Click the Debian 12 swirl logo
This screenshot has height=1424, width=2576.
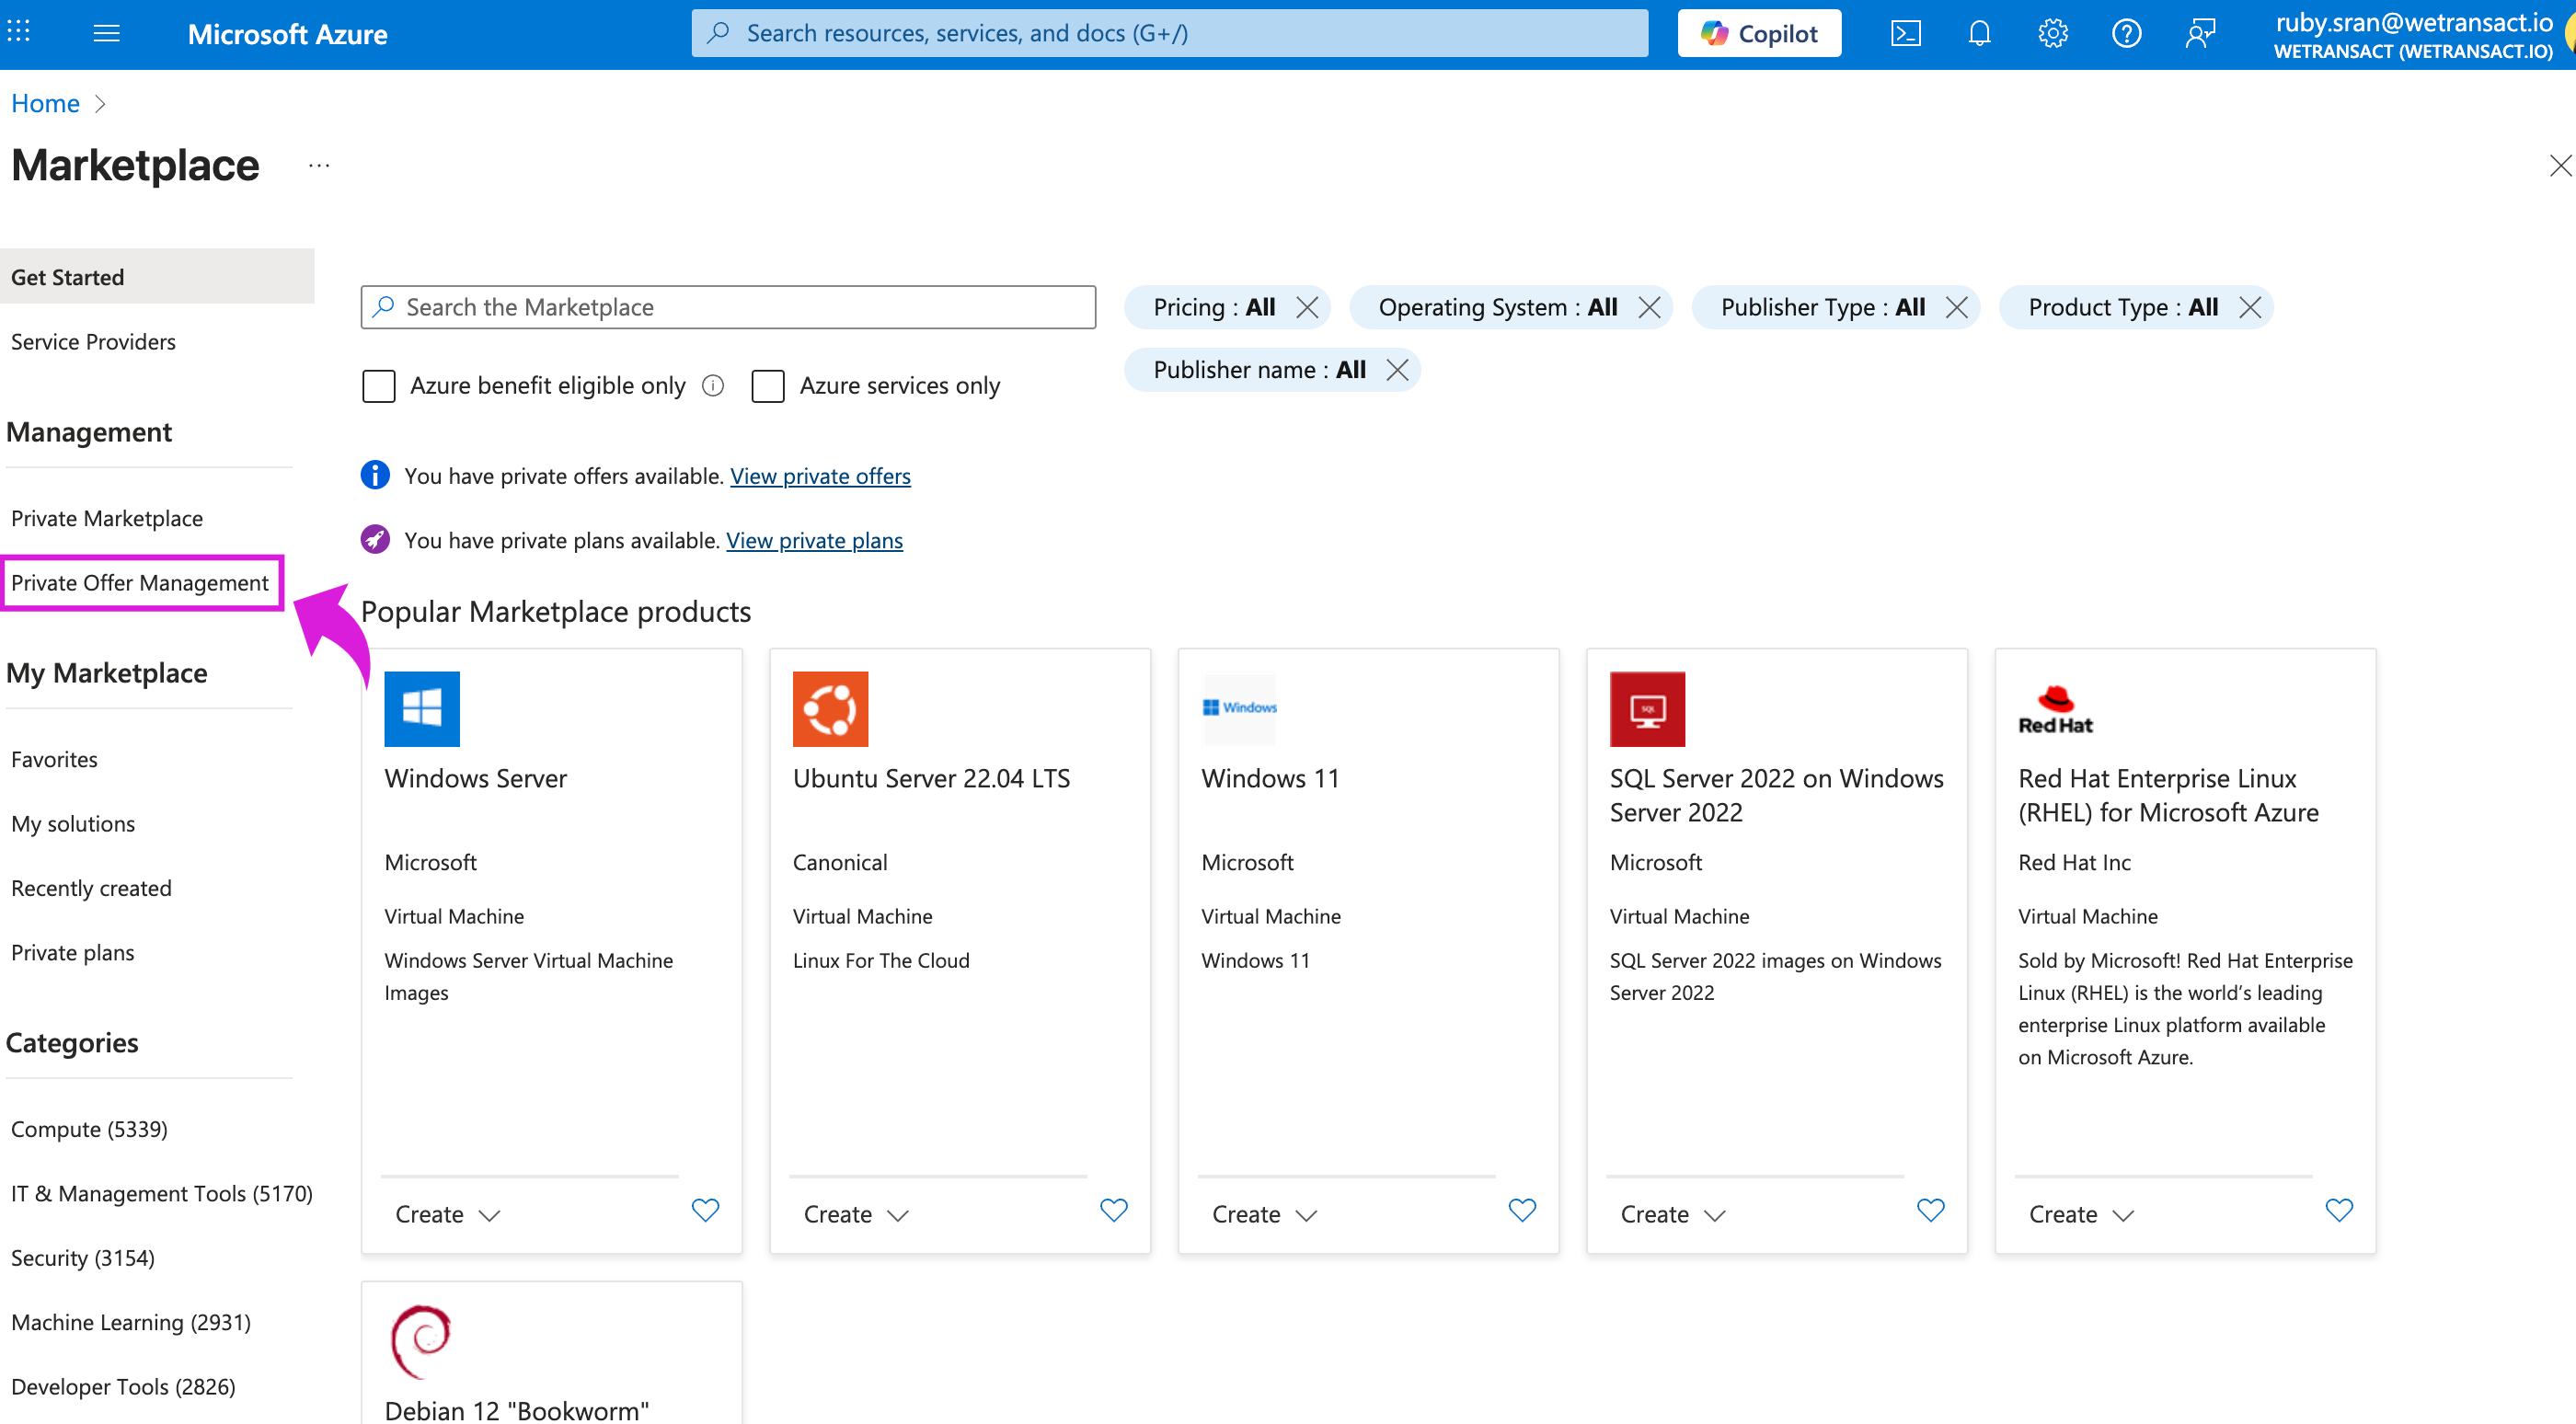[421, 1340]
